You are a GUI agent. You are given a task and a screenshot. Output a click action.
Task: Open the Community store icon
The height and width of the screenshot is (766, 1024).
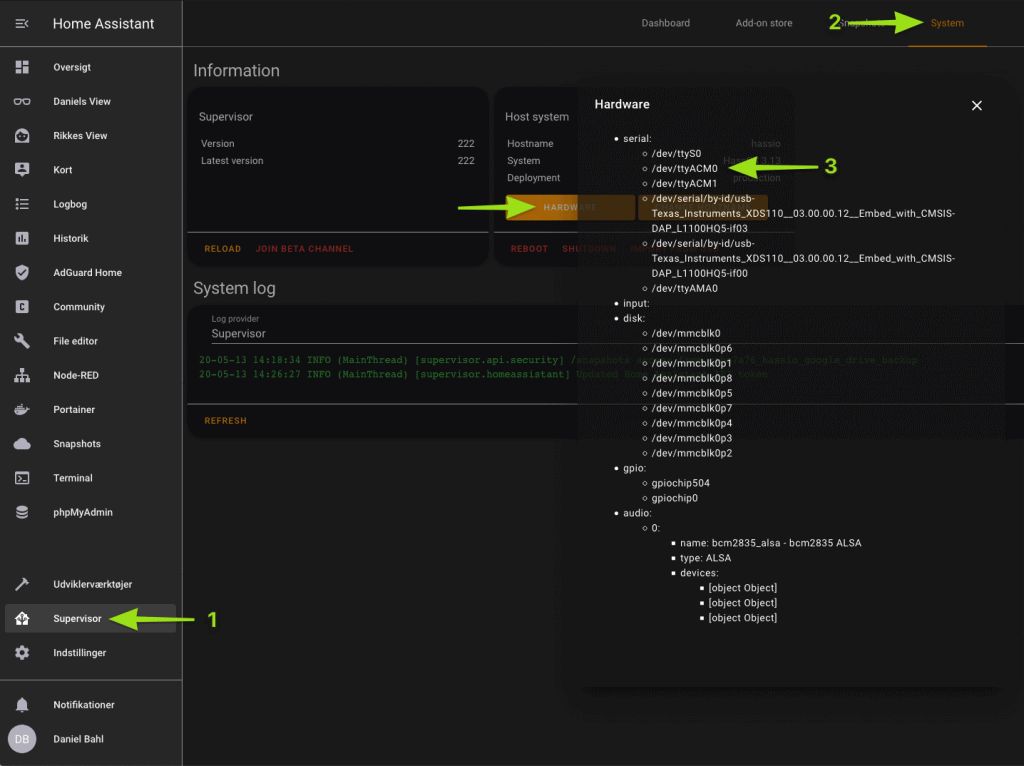tap(22, 307)
